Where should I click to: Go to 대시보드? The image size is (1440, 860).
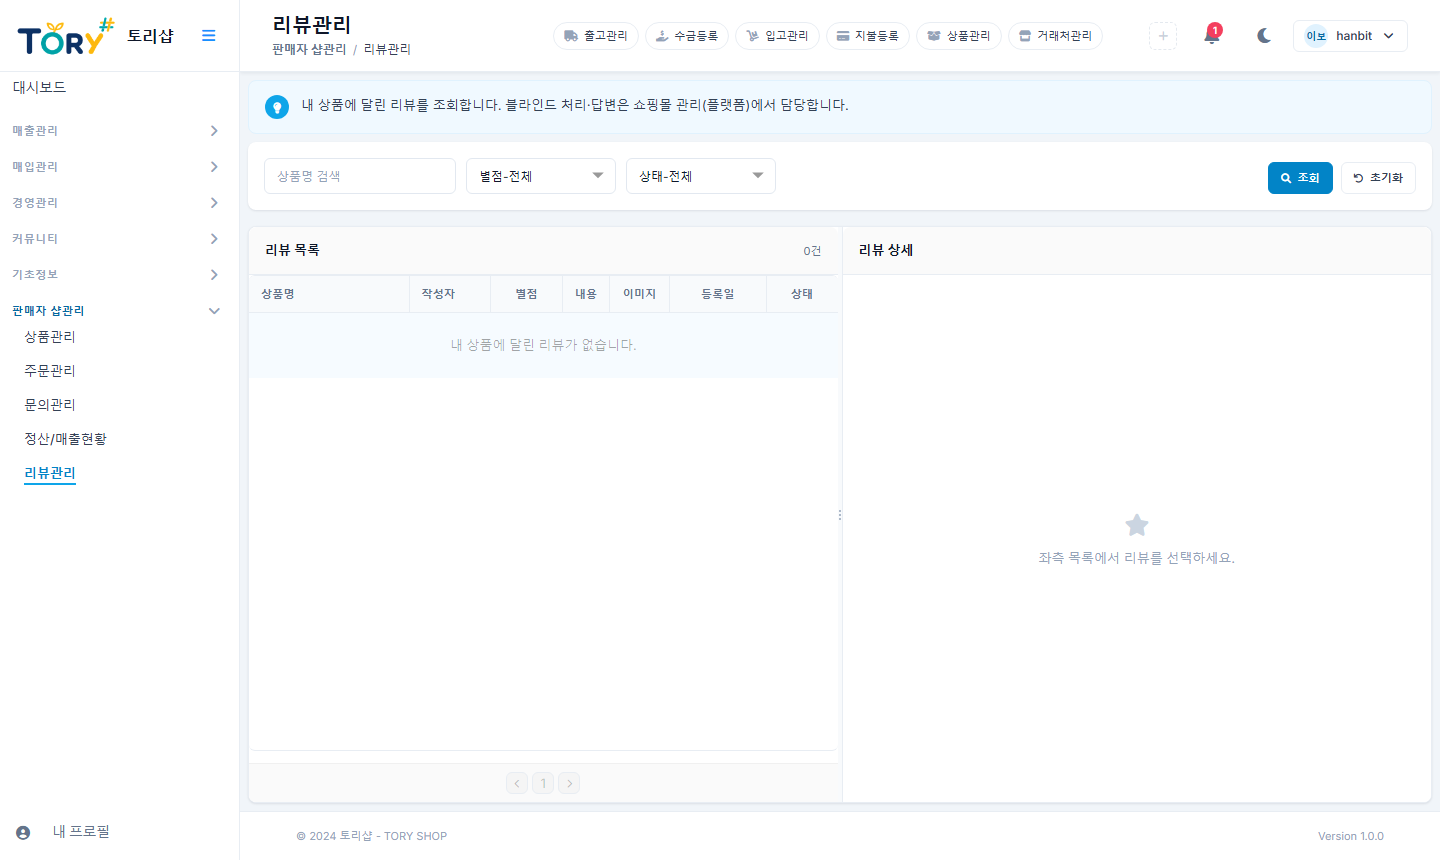click(x=39, y=88)
